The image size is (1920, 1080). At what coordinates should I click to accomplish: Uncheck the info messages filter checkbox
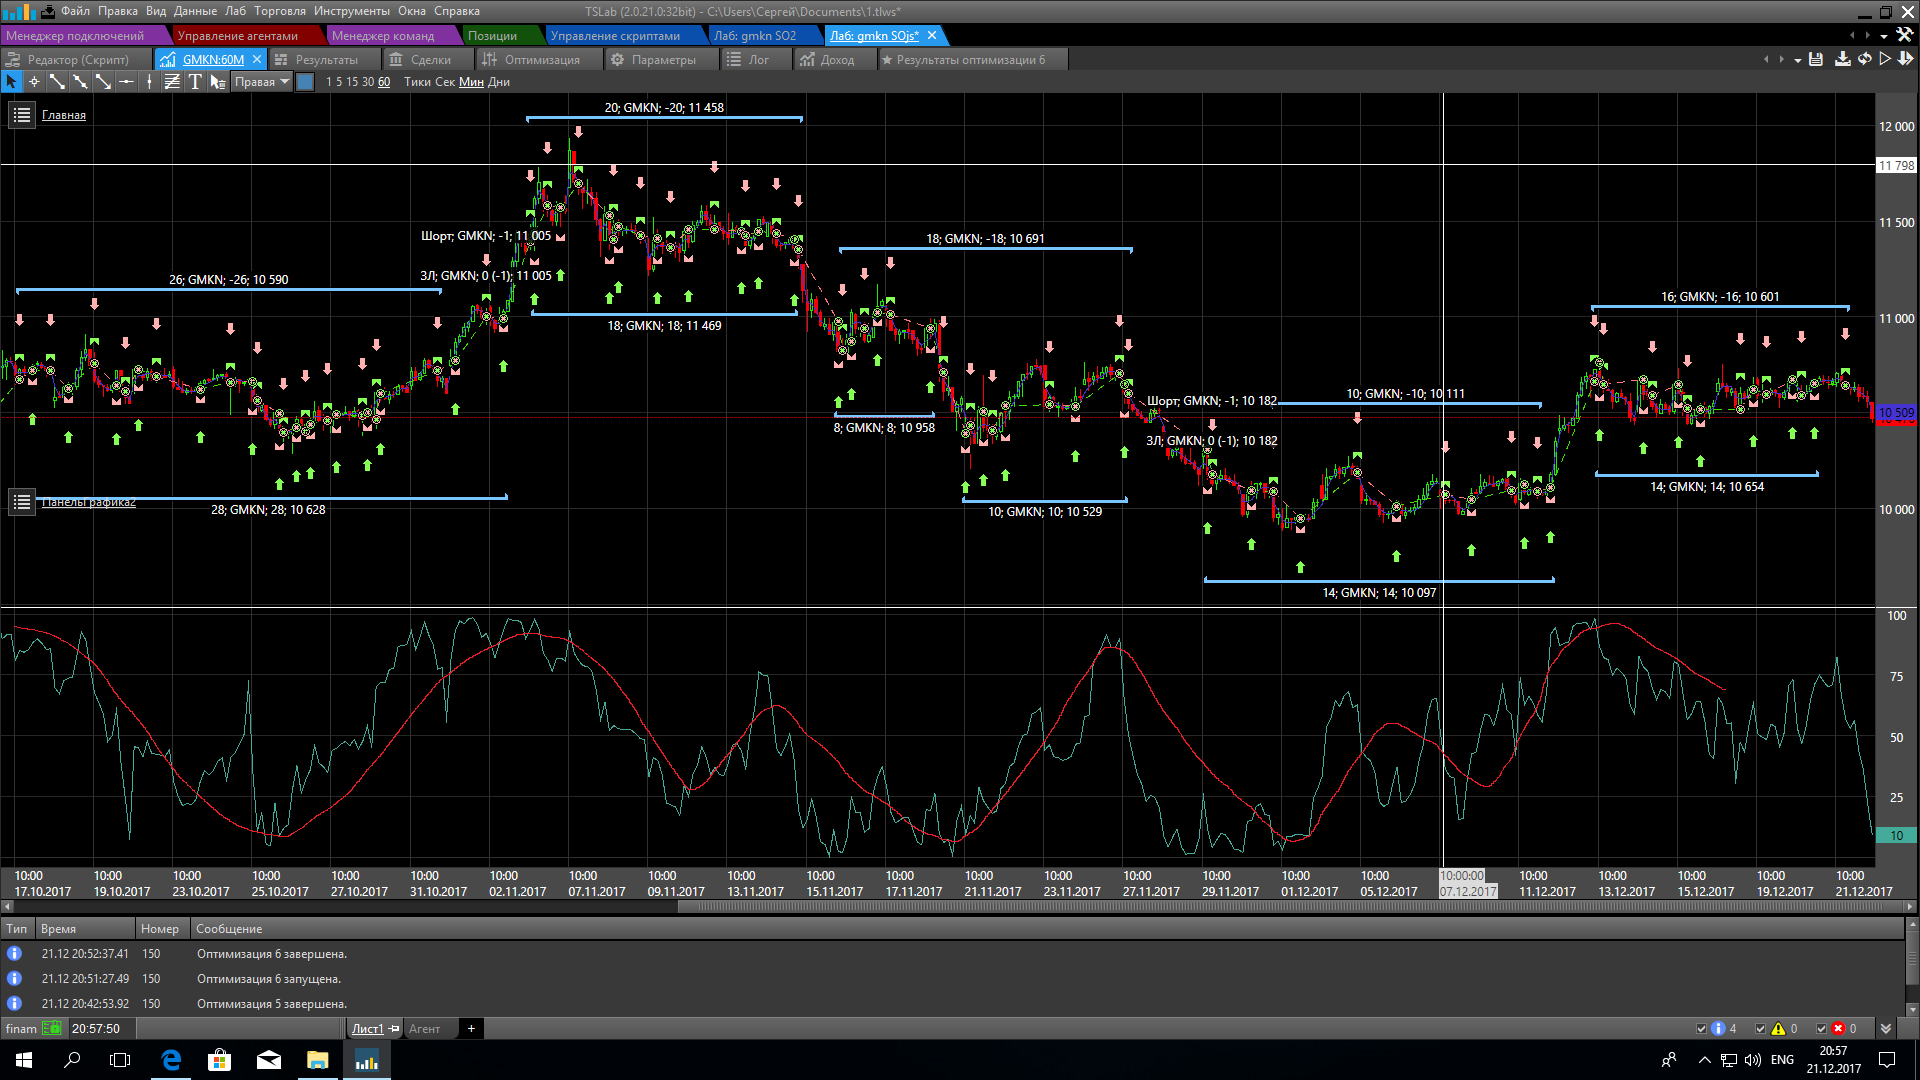point(1701,1028)
